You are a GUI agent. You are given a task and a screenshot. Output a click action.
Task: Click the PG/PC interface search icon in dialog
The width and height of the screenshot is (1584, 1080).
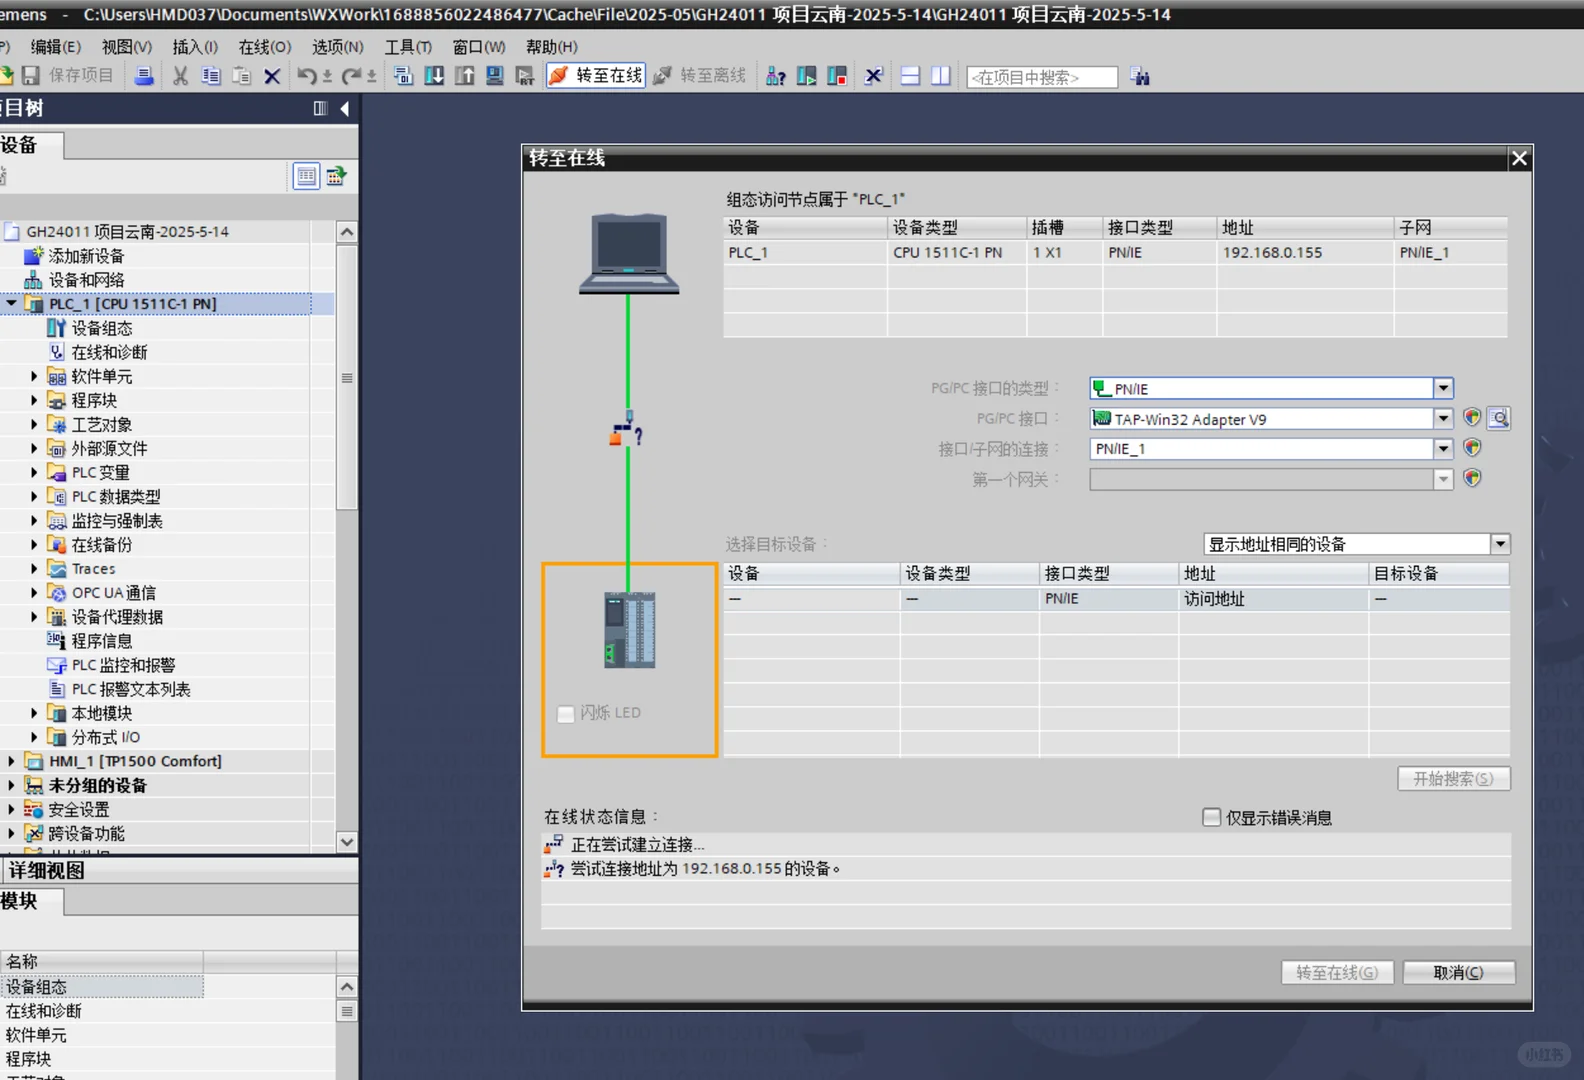point(1498,418)
